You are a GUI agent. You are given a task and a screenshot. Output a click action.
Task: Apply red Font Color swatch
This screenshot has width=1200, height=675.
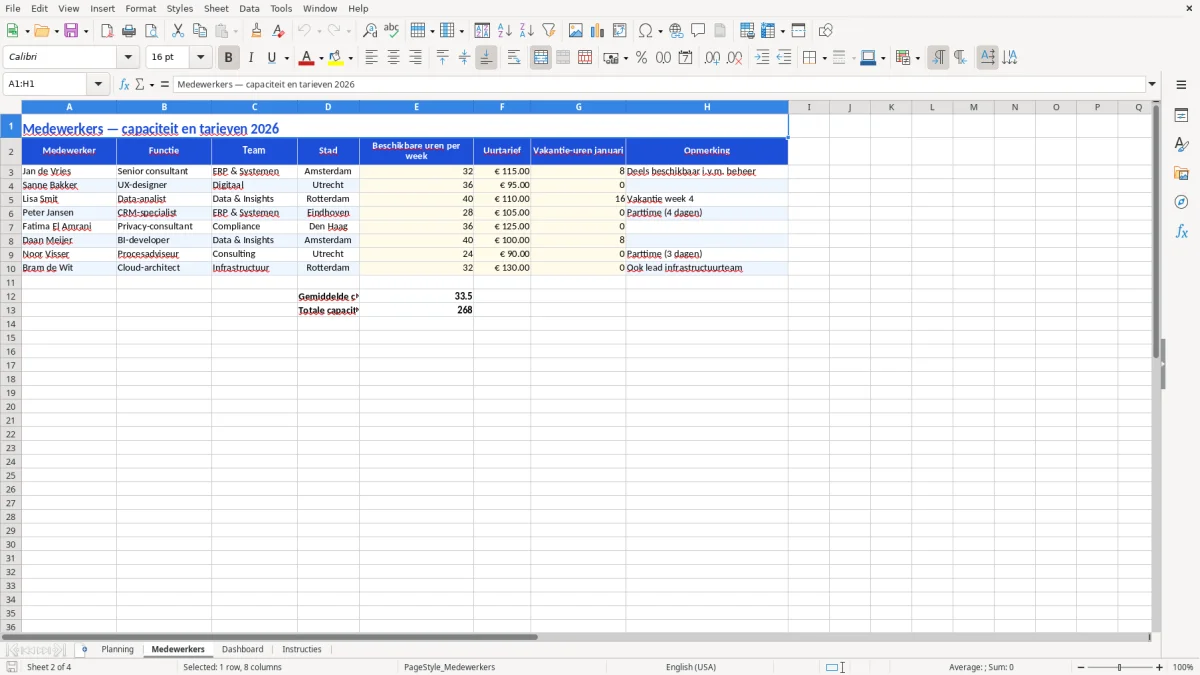tap(307, 58)
